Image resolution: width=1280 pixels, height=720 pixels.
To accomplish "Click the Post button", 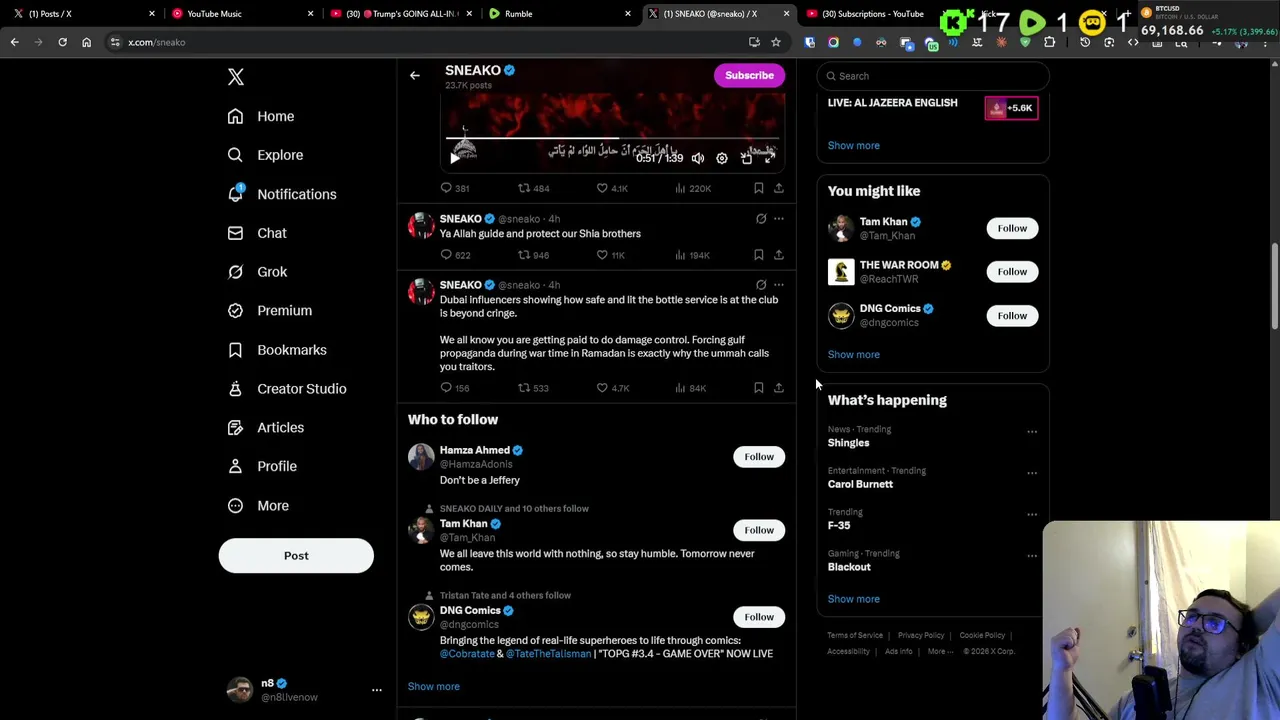I will tap(296, 556).
